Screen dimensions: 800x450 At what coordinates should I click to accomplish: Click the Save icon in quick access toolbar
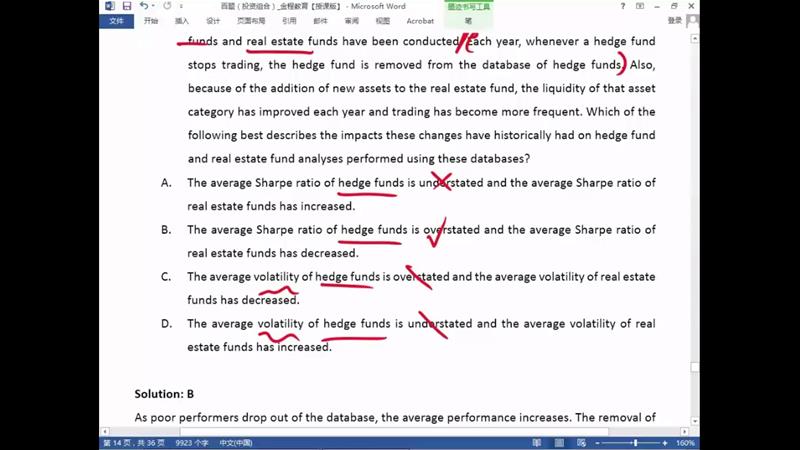coord(127,6)
